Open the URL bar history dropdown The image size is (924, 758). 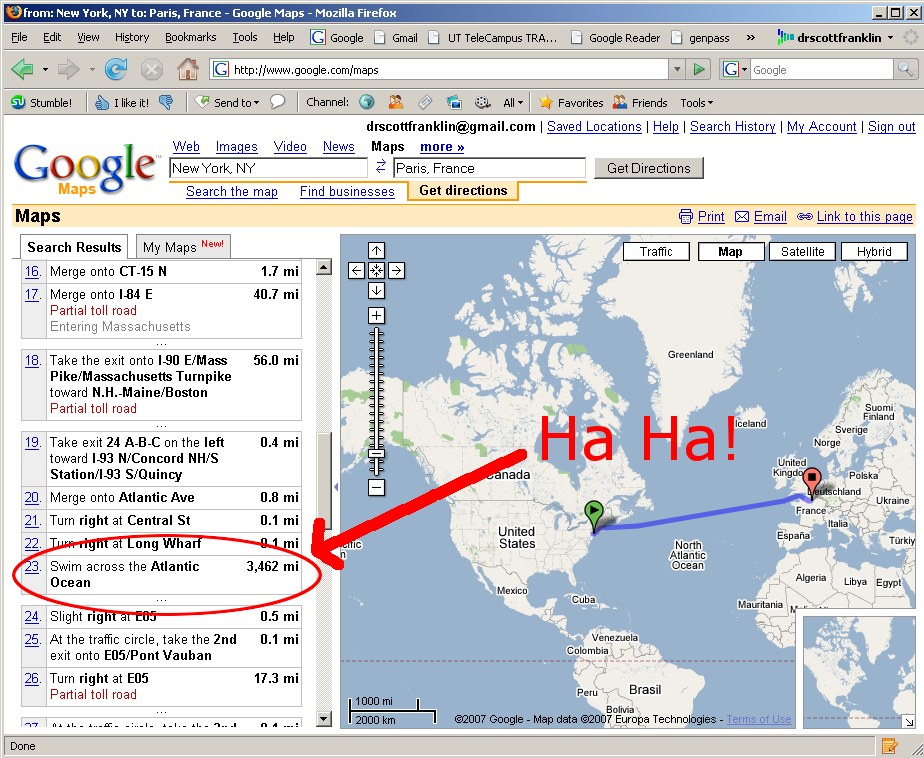point(677,70)
